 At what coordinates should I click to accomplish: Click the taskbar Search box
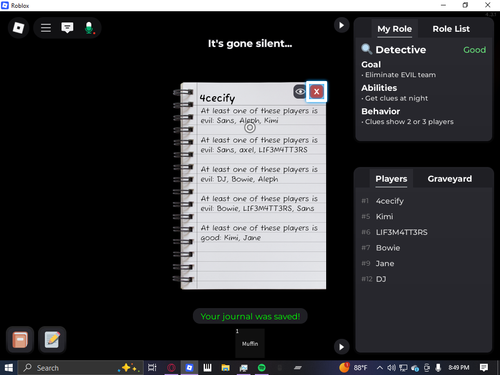coord(80,368)
